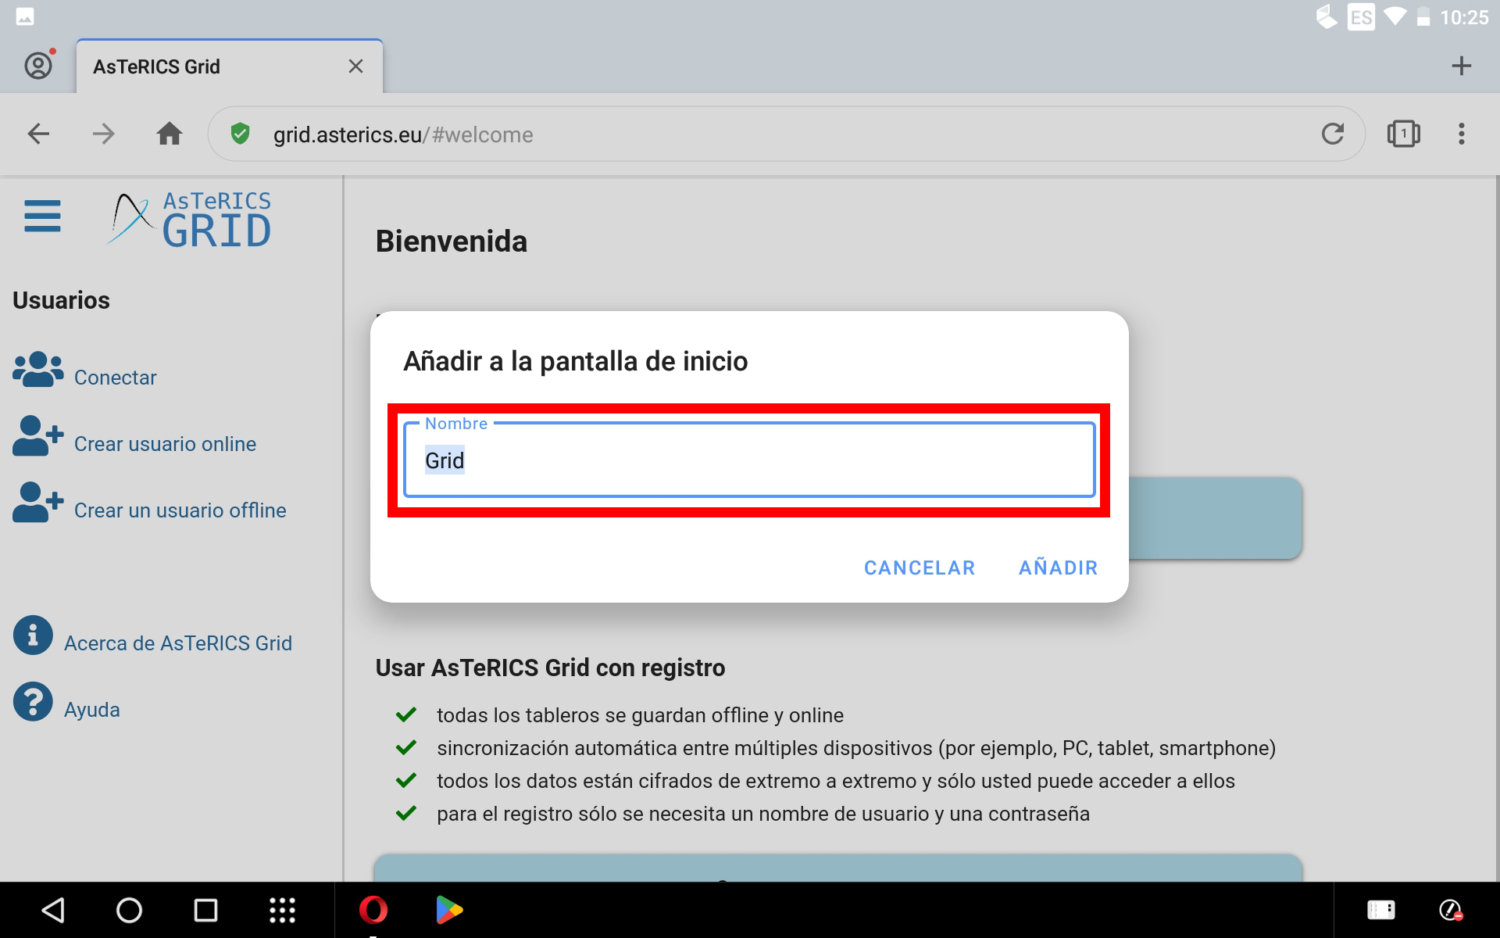Click the Crear un usuario offline icon
Image resolution: width=1500 pixels, height=938 pixels.
(x=36, y=502)
